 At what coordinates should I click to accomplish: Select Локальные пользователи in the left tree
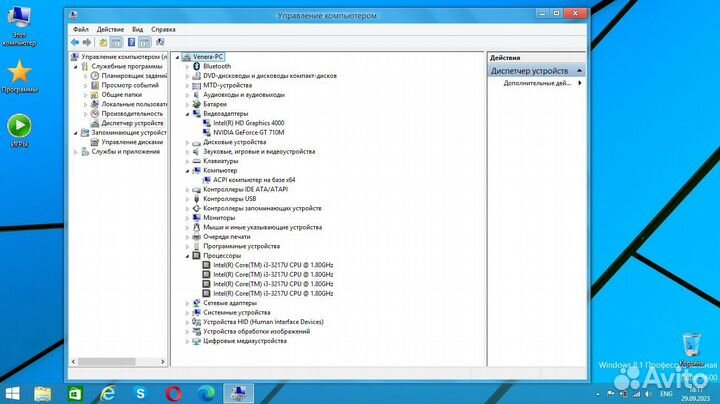pyautogui.click(x=134, y=104)
